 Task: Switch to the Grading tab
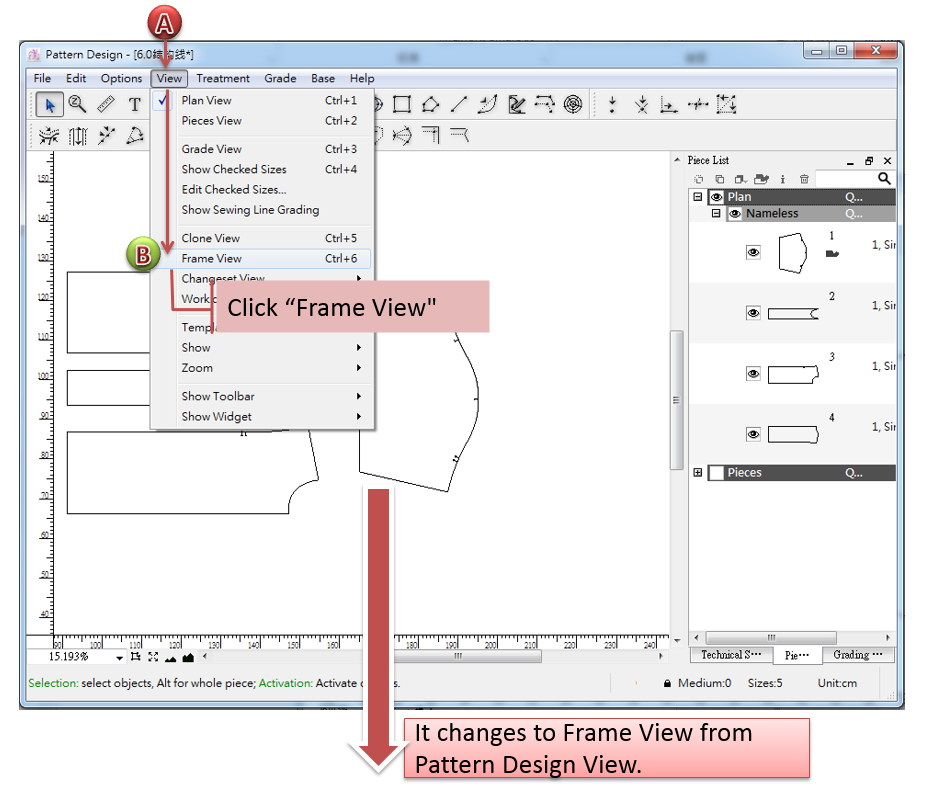(858, 655)
